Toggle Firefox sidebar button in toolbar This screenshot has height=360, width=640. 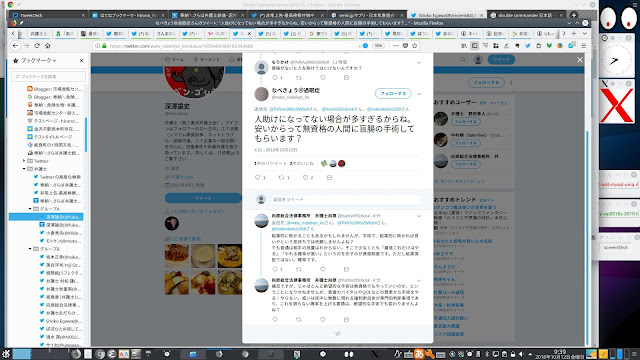475,46
